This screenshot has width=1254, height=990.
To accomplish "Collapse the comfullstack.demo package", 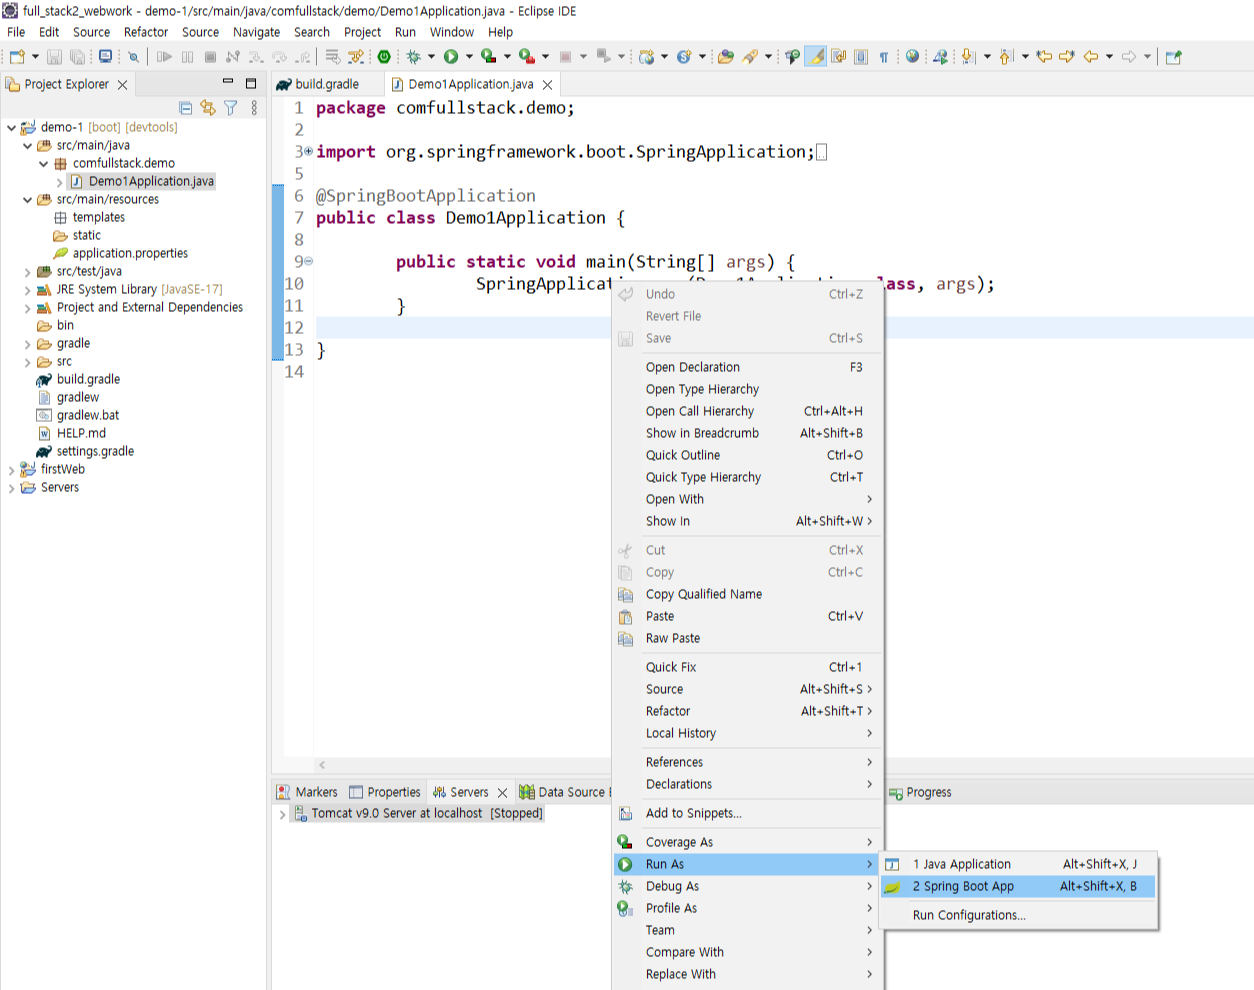I will (x=43, y=163).
